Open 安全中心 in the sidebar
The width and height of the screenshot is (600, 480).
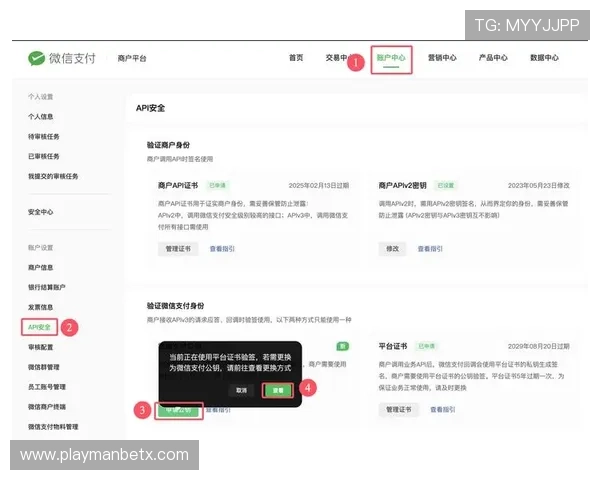coord(41,212)
